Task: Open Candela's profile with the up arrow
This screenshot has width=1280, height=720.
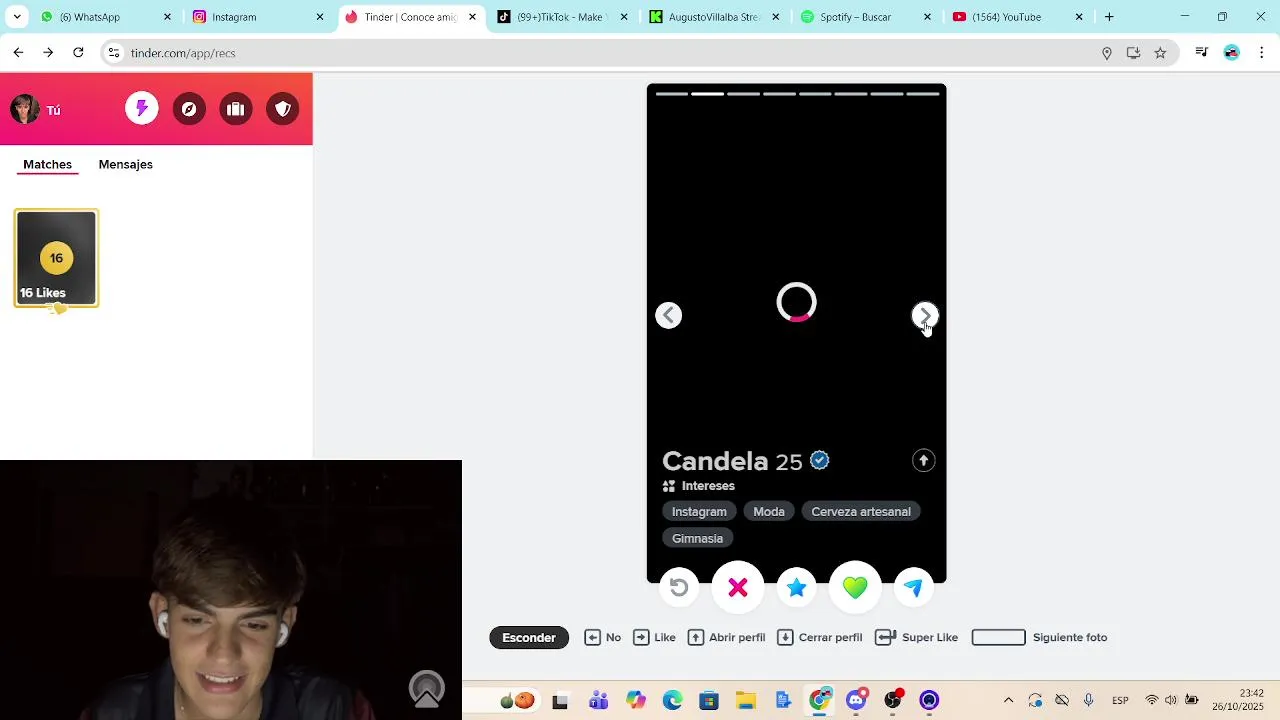Action: [x=923, y=460]
